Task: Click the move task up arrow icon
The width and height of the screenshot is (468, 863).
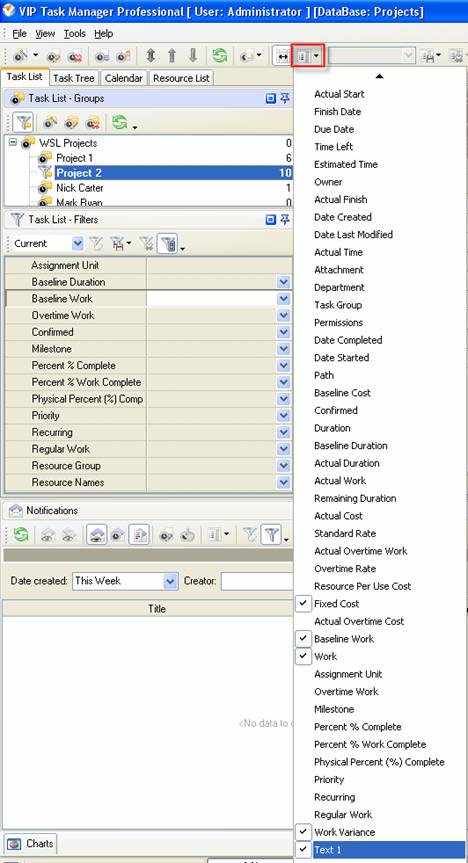Action: [172, 56]
